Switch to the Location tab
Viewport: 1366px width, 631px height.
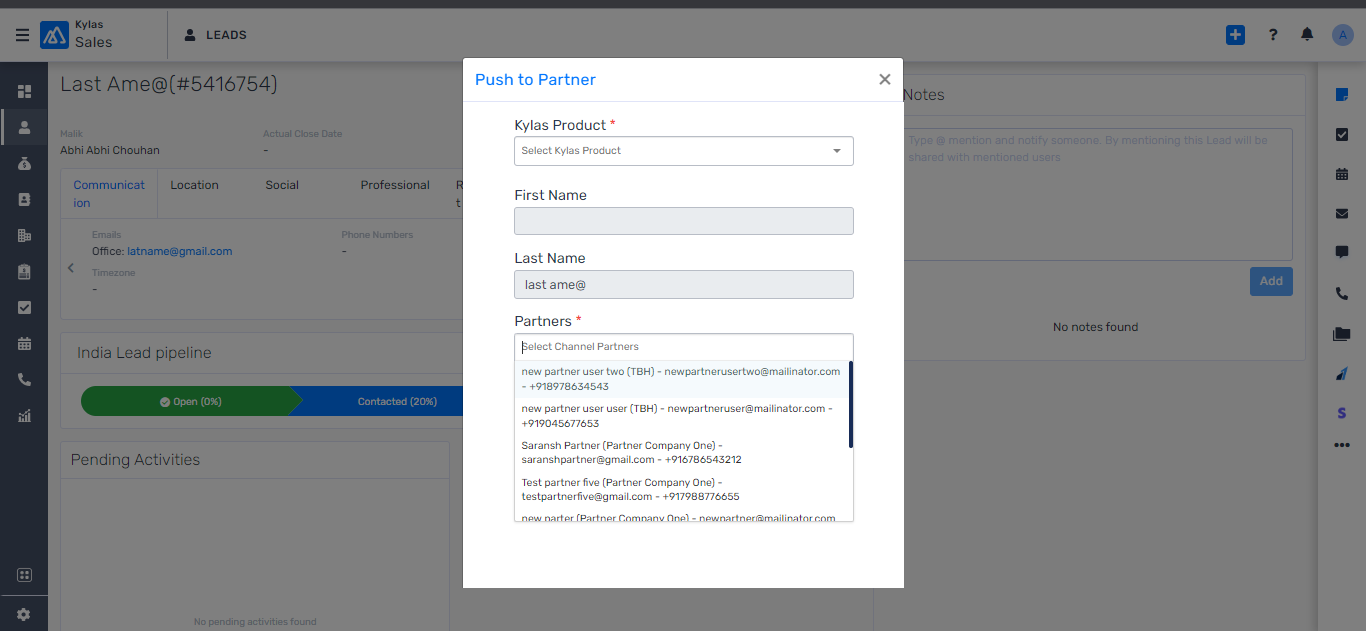click(193, 184)
